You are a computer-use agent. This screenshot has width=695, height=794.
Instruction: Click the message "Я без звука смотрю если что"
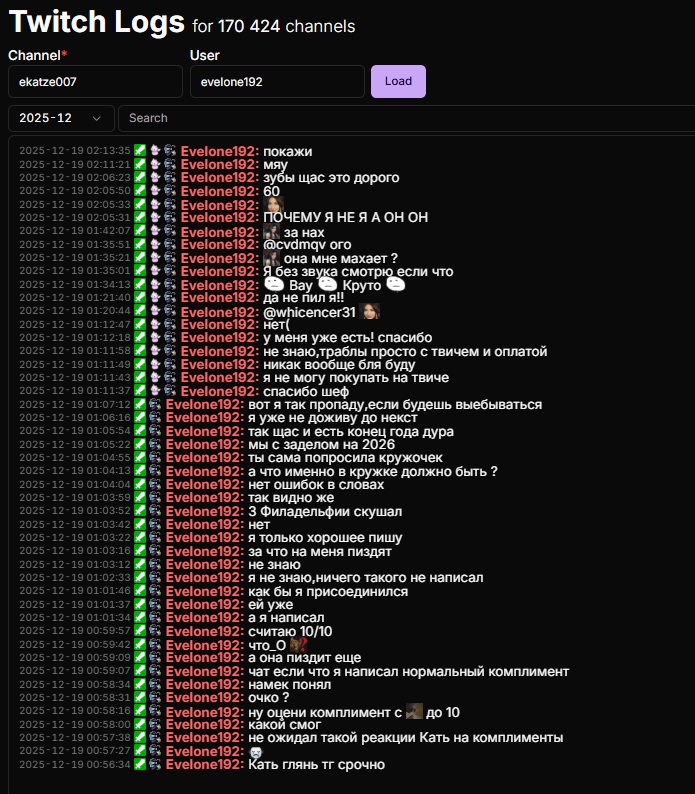[358, 271]
